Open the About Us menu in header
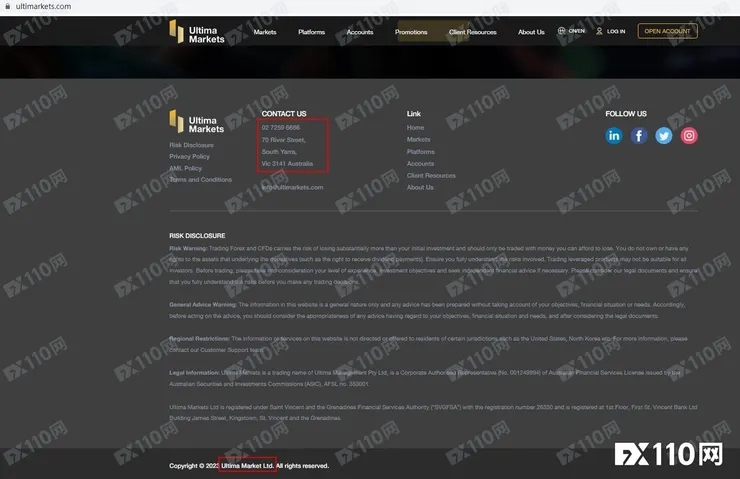This screenshot has height=479, width=740. 531,32
